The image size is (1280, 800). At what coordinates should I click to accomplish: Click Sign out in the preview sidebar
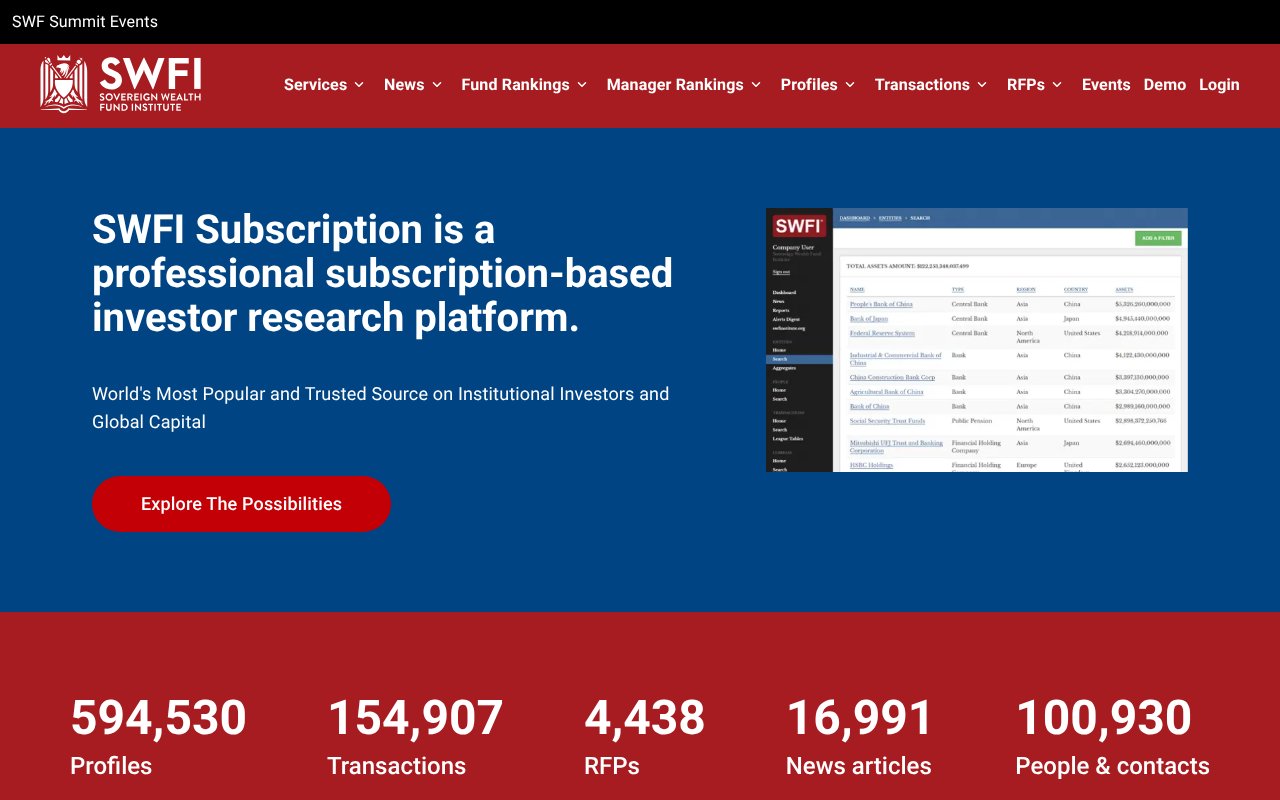[781, 272]
